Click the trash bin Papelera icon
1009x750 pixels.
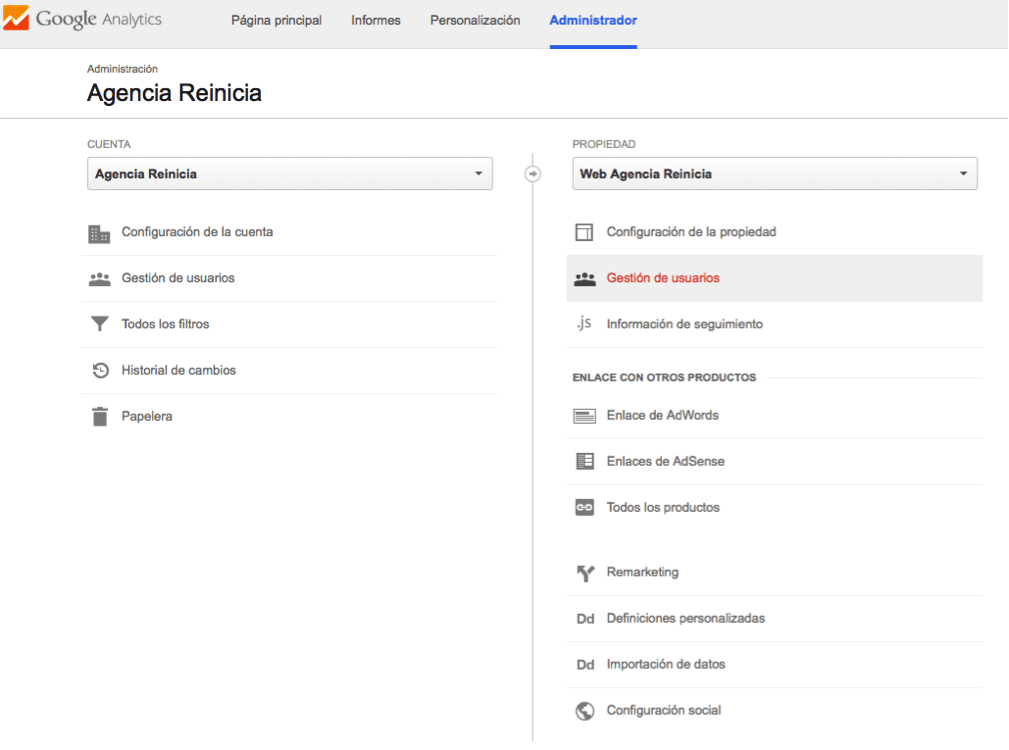[x=99, y=417]
